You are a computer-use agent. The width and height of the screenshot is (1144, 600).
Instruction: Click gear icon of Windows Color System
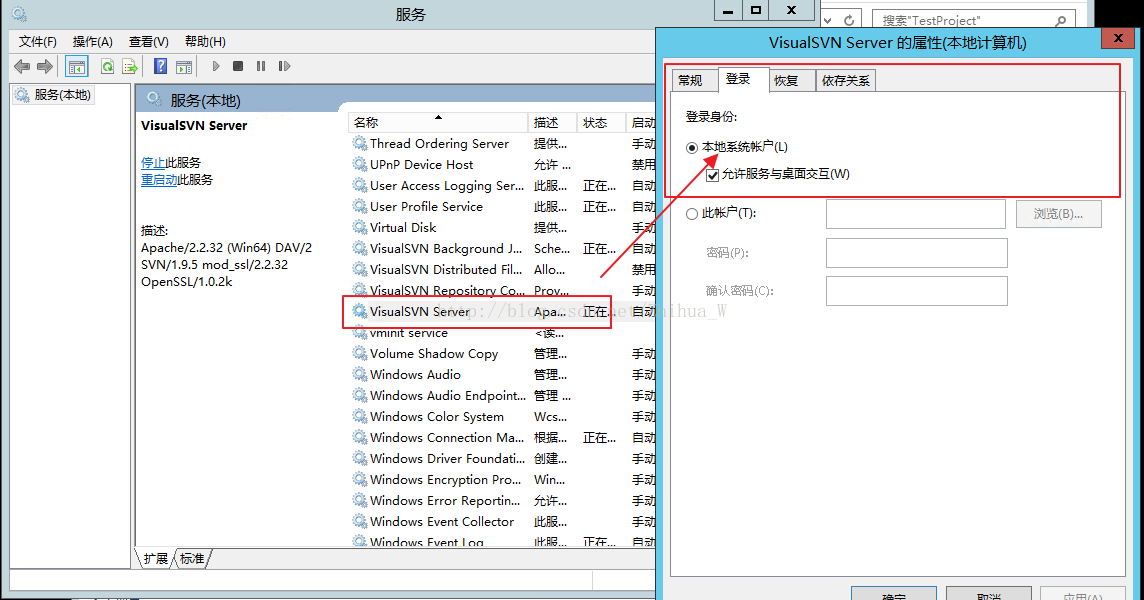360,416
